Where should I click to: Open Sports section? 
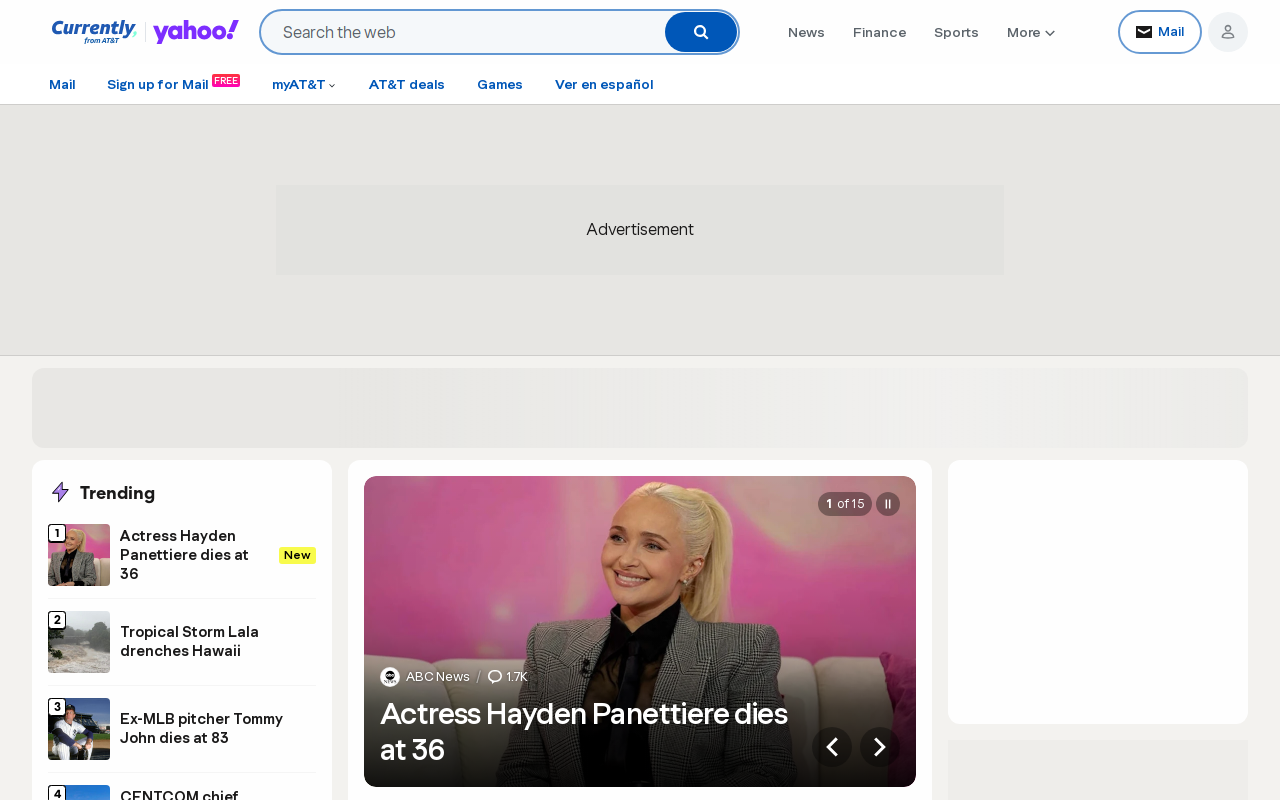coord(956,32)
